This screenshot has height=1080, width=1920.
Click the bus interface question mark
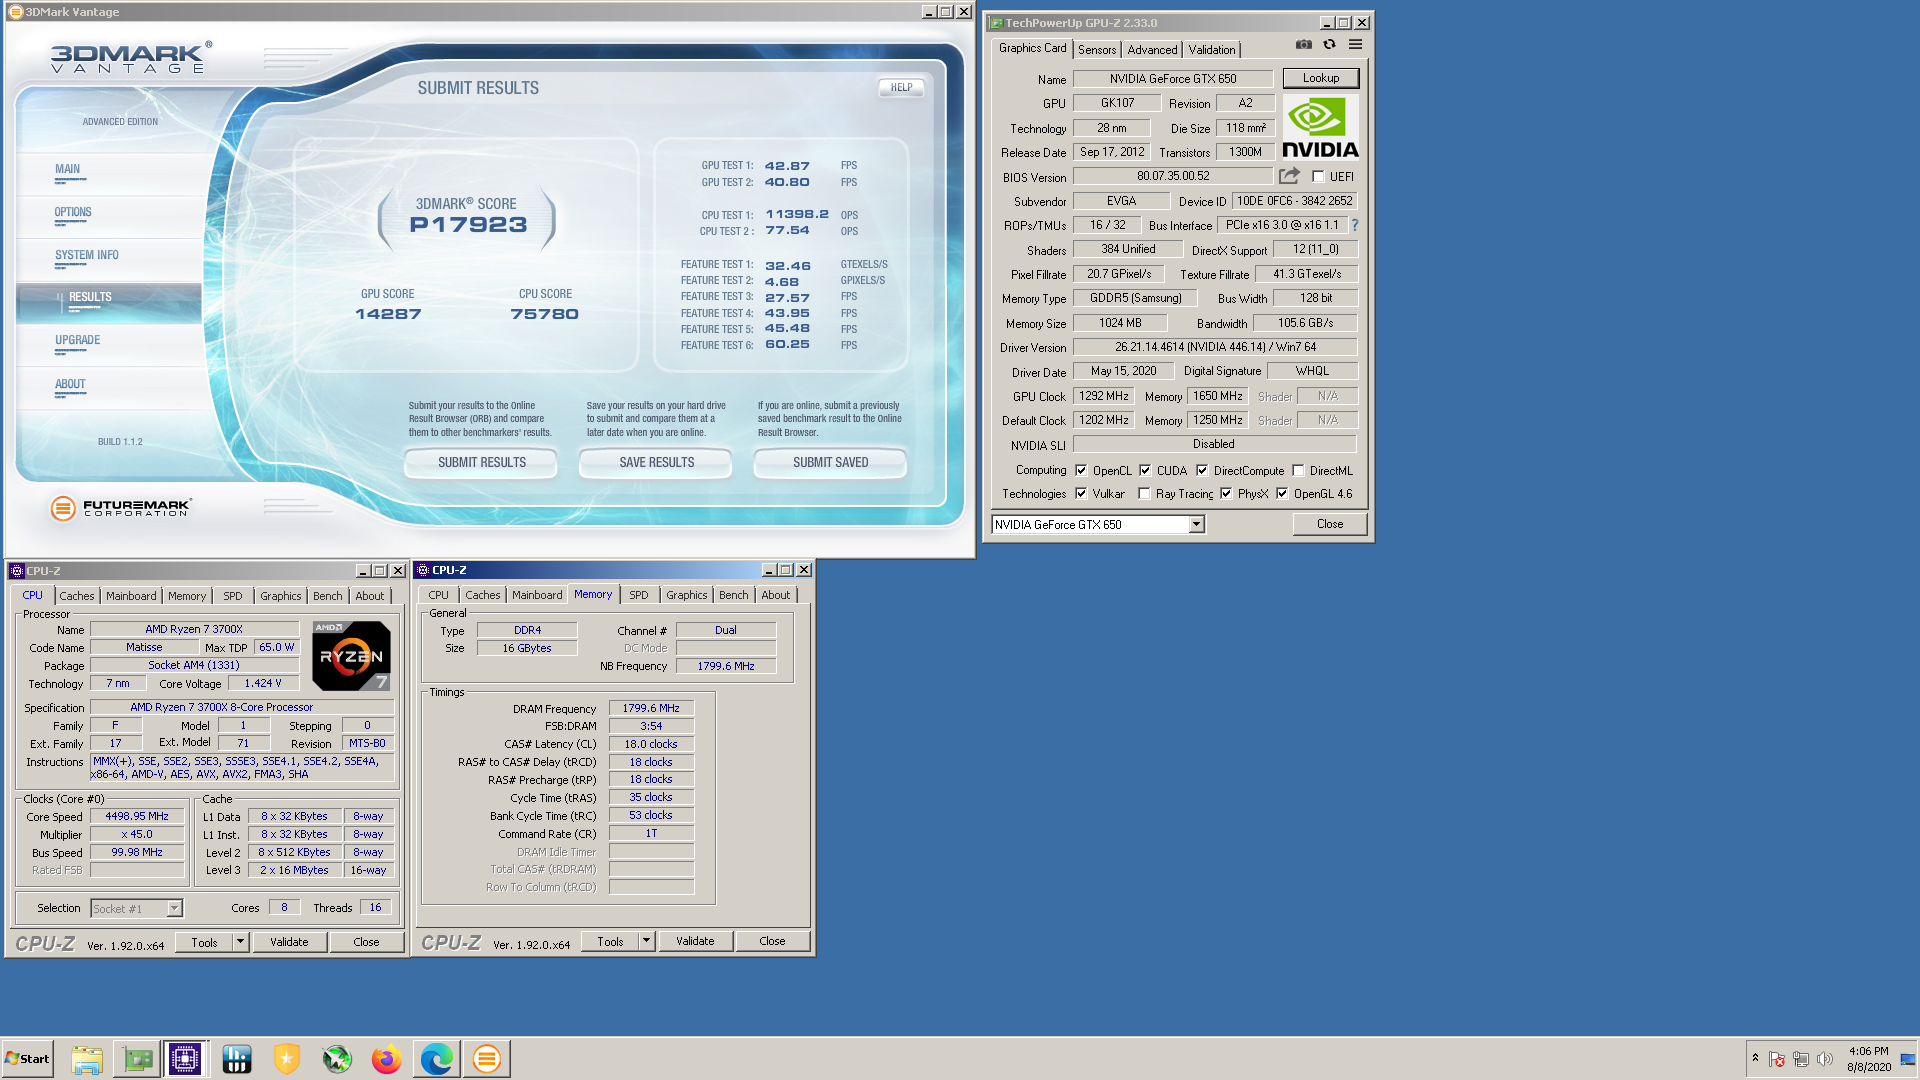[x=1355, y=225]
